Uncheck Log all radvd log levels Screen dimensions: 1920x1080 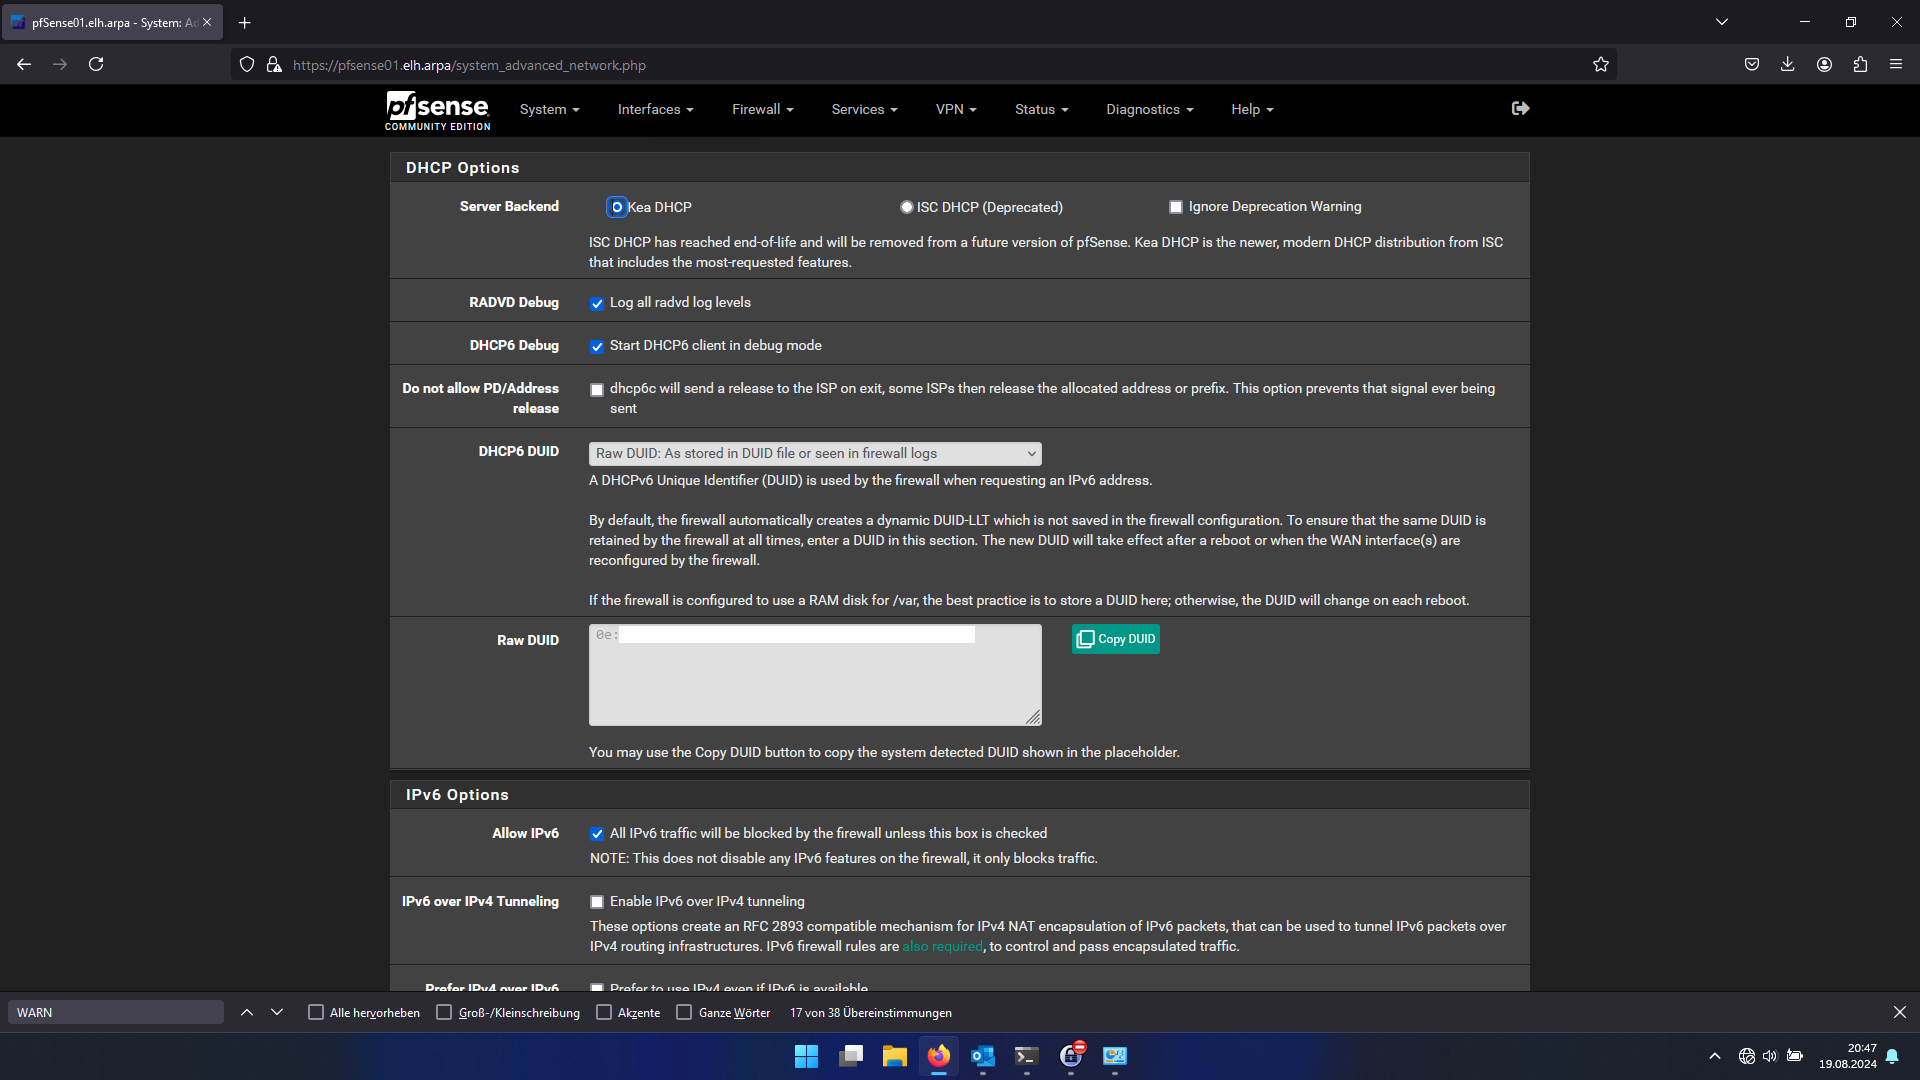(x=597, y=303)
